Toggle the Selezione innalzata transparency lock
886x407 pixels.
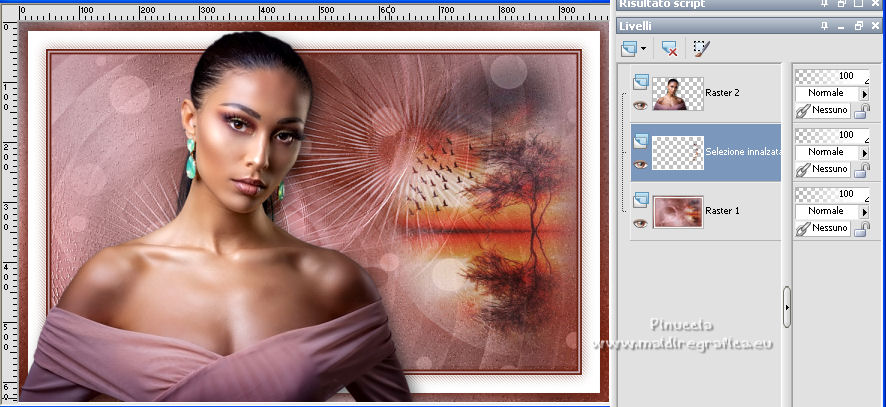(x=862, y=170)
